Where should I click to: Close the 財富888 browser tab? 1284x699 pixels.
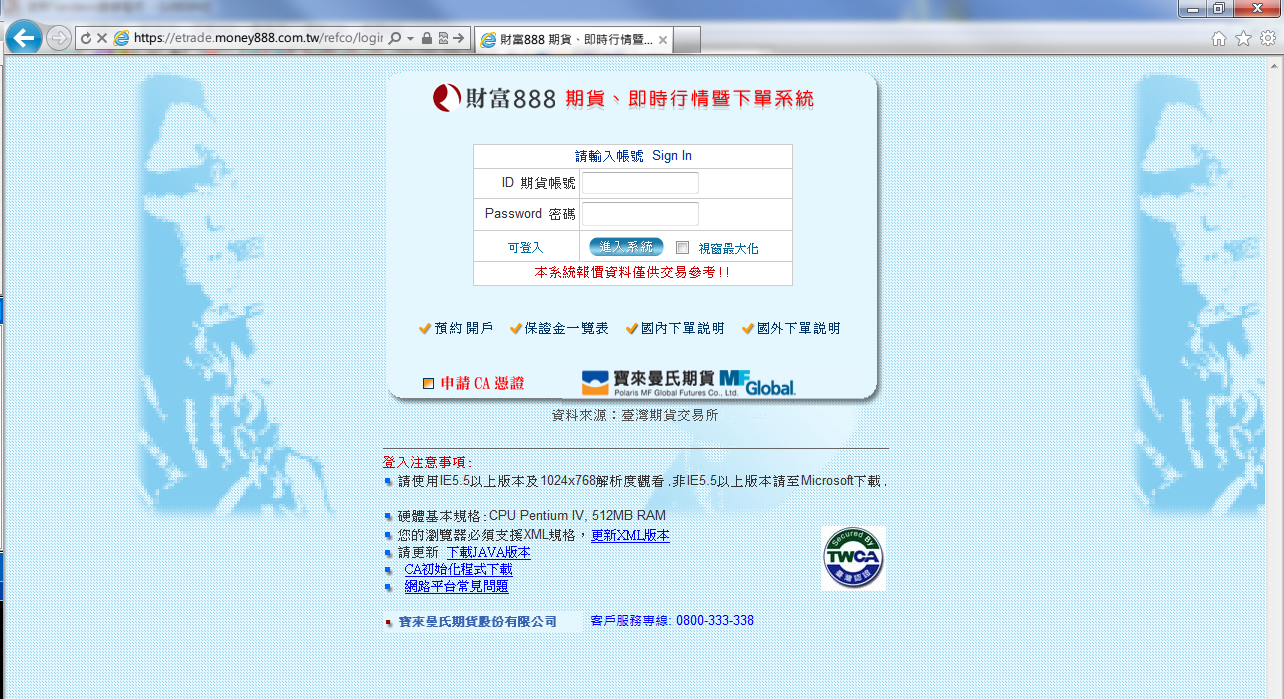click(x=663, y=40)
